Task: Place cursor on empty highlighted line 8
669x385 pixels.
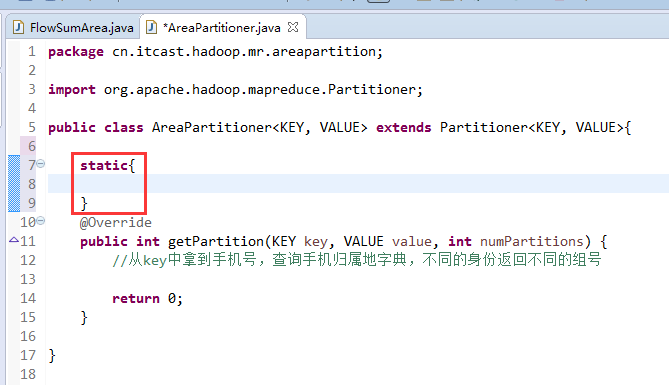Action: tap(358, 184)
